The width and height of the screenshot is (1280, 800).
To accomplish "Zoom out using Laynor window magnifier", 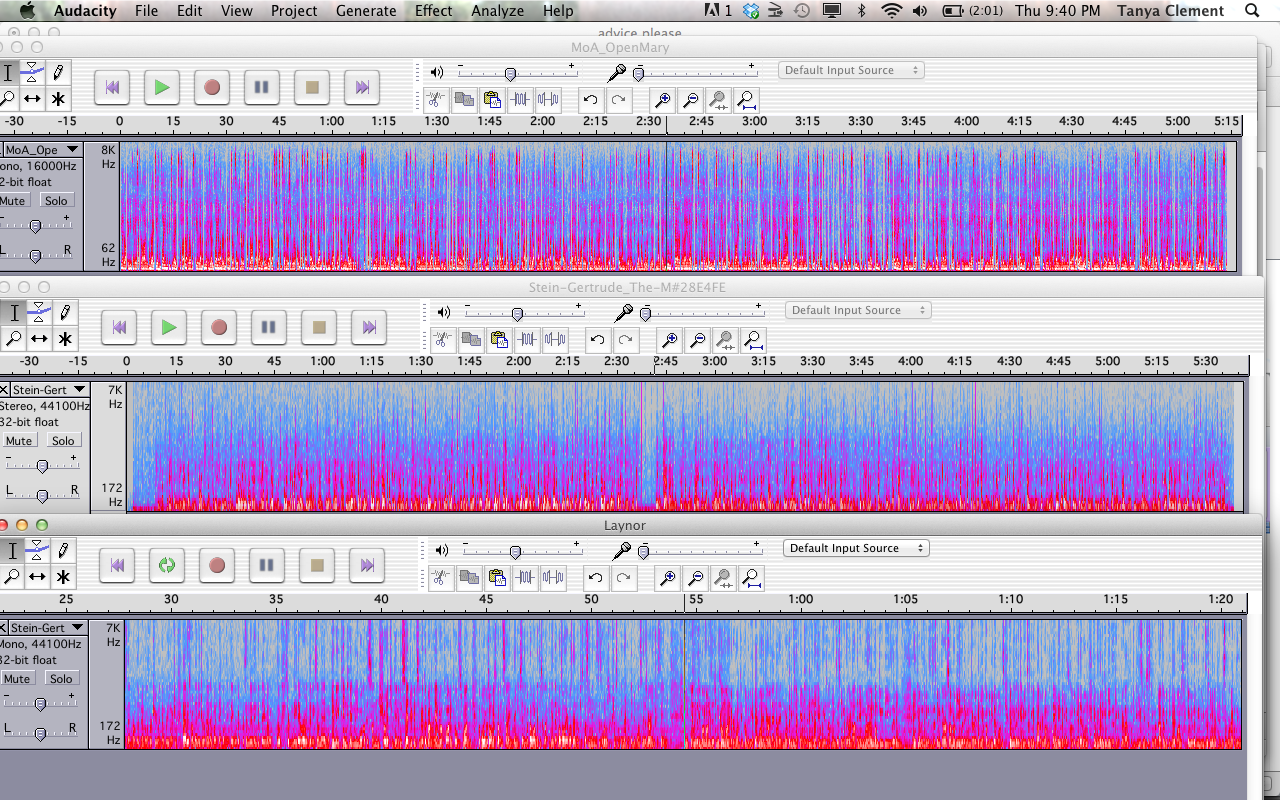I will click(696, 577).
